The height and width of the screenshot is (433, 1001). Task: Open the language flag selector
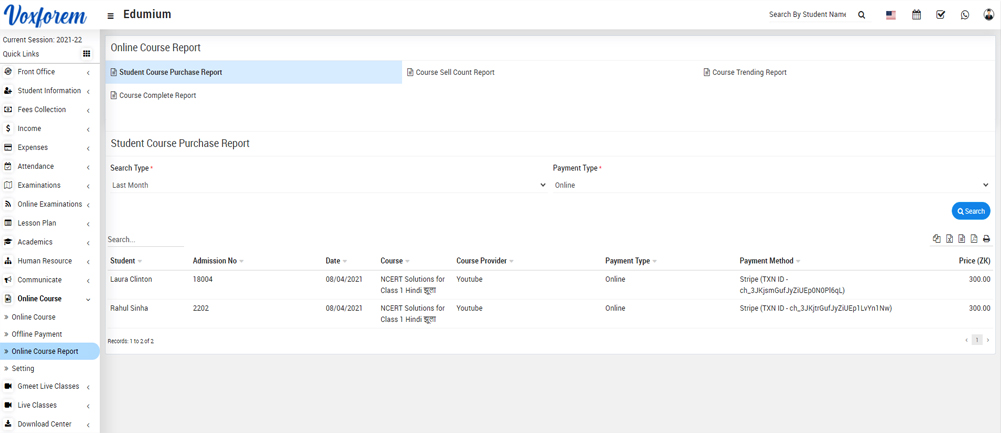891,15
